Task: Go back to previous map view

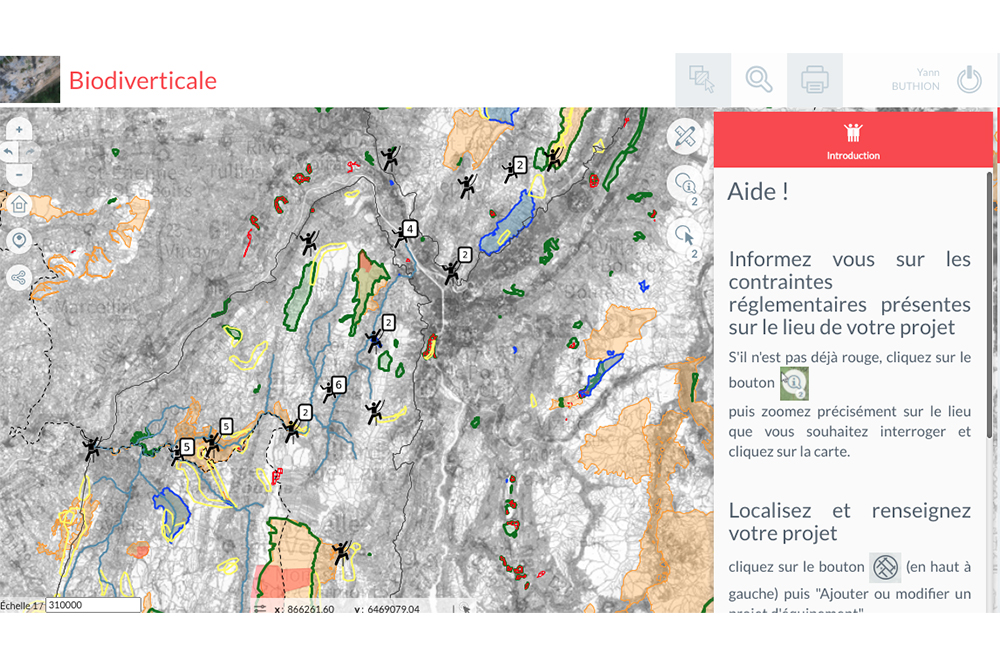Action: coord(9,152)
